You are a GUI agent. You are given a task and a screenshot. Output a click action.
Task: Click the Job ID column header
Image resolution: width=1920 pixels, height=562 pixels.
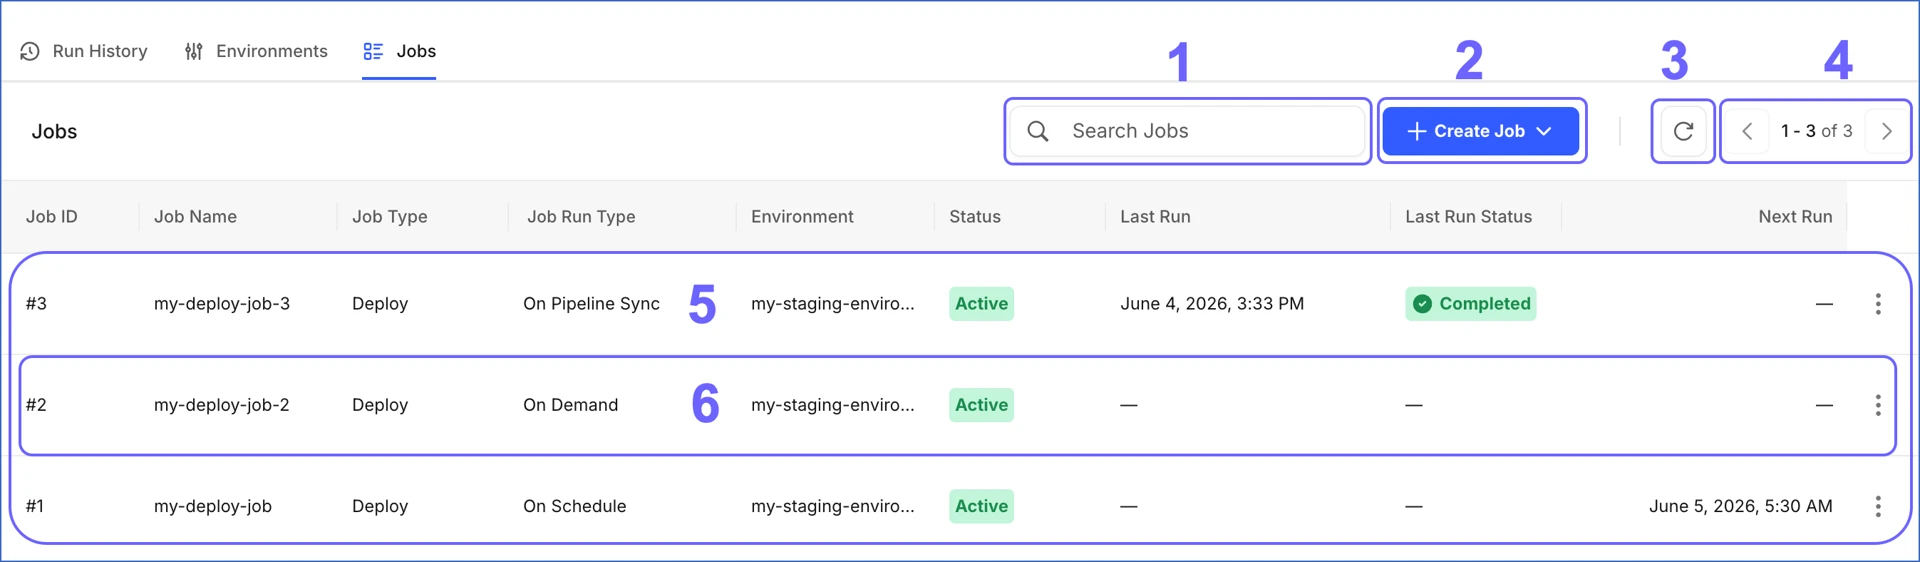(x=52, y=217)
